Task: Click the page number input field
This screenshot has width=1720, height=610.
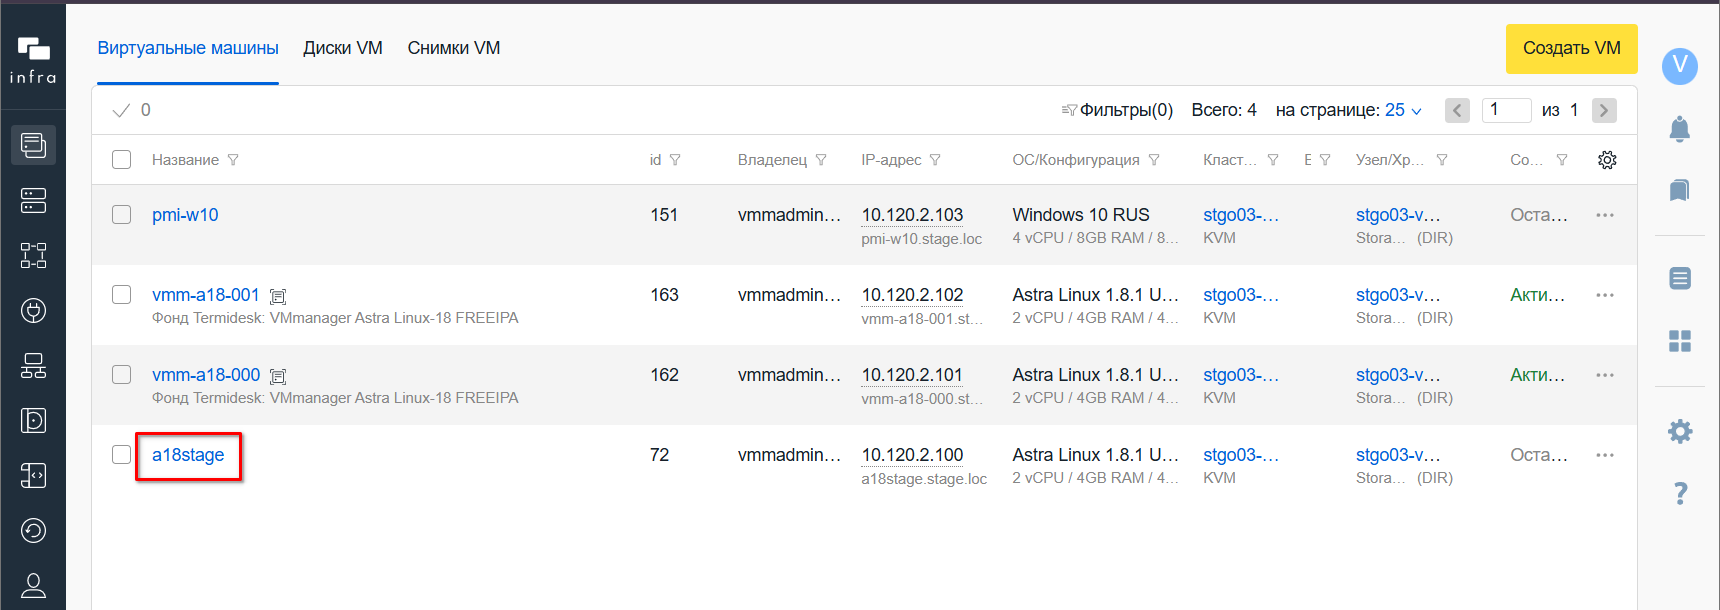Action: [x=1506, y=110]
